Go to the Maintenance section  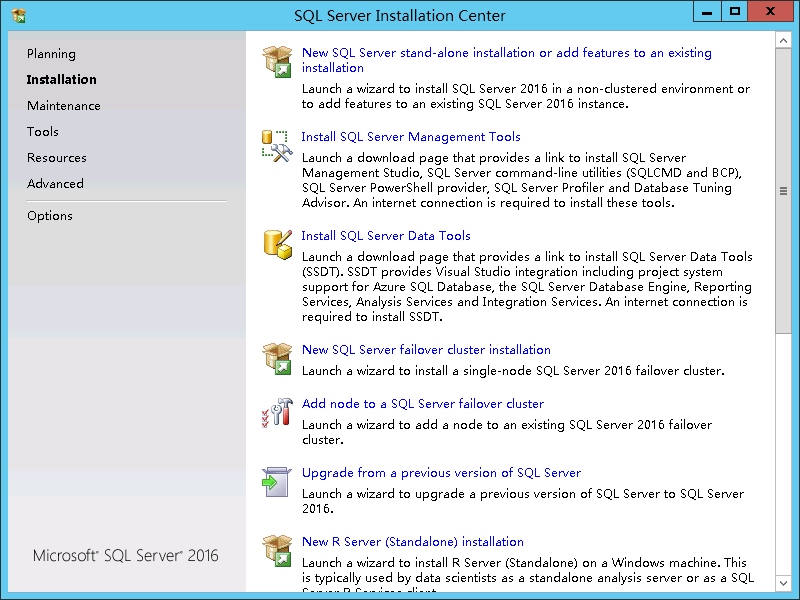point(64,106)
